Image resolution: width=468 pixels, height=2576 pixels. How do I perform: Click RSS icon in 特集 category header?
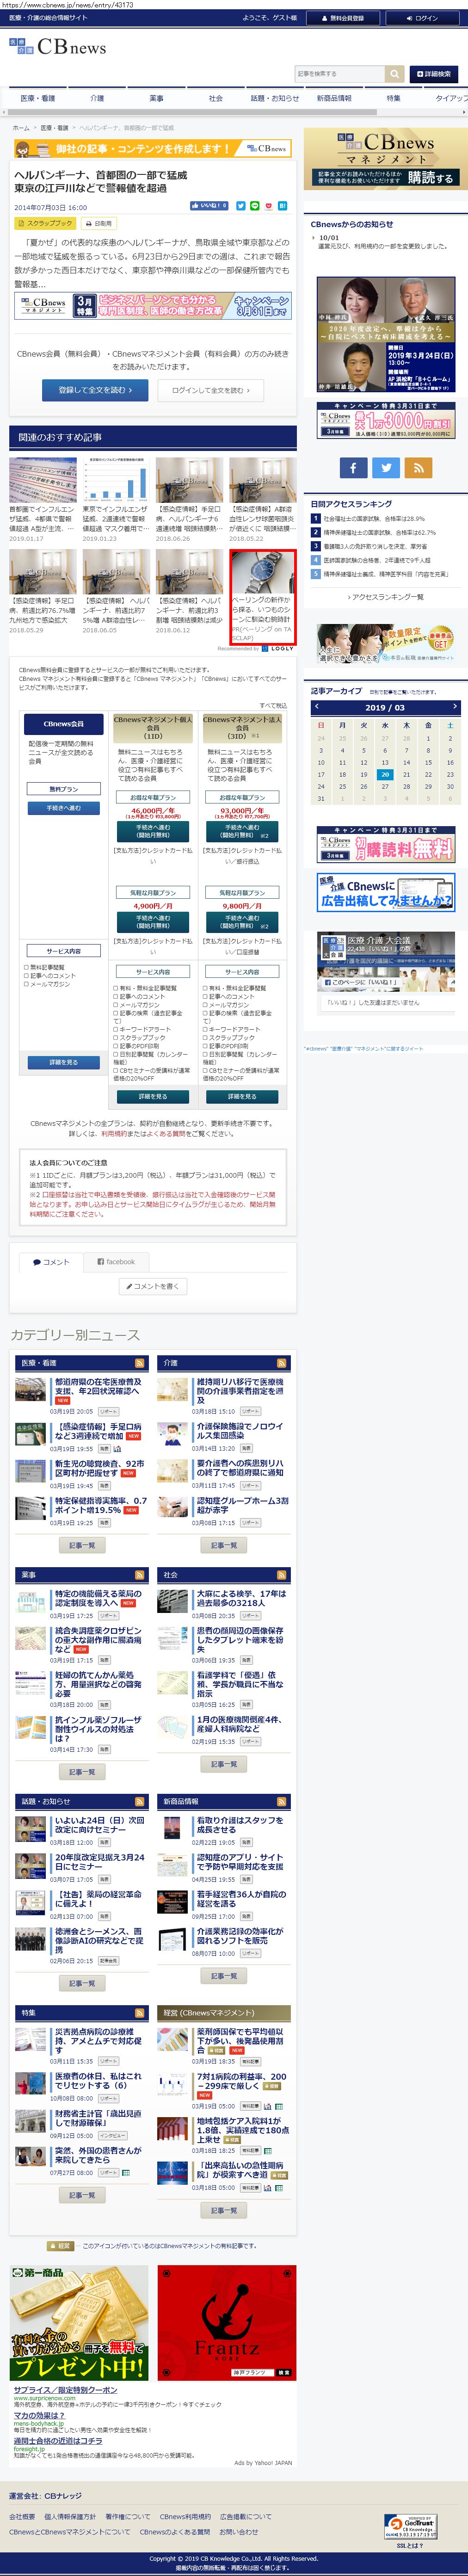(140, 2013)
